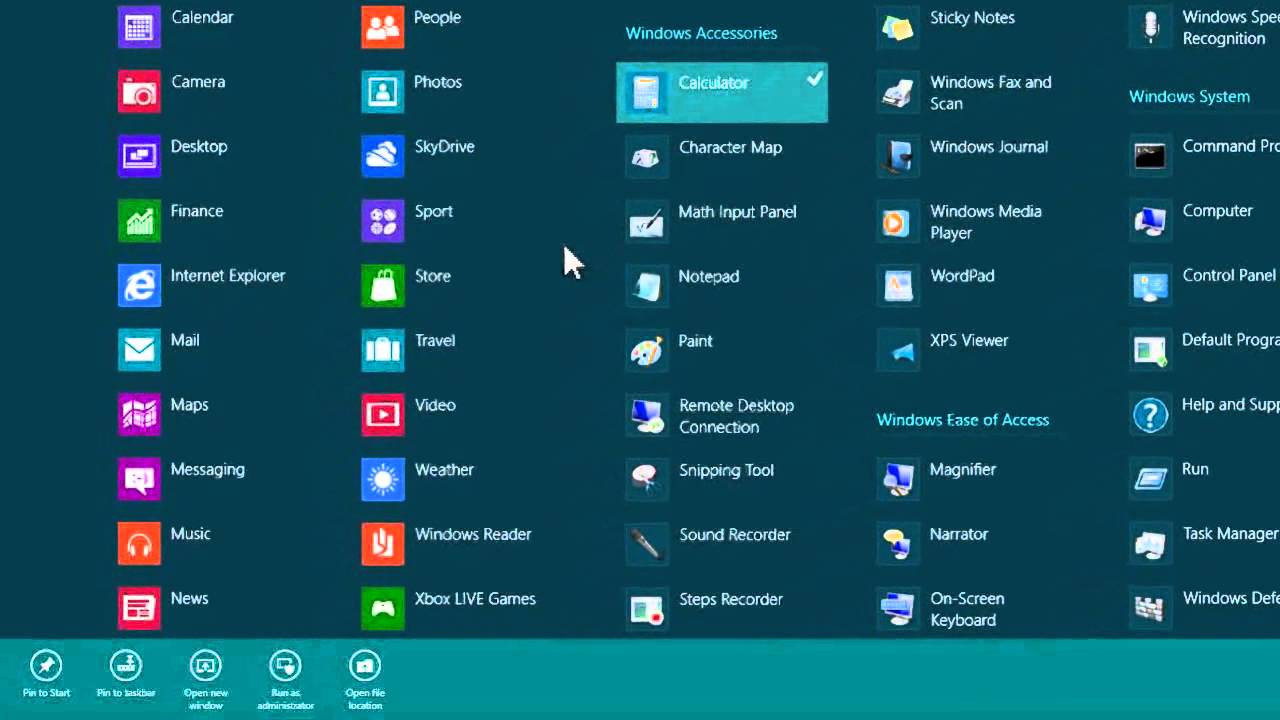1280x720 pixels.
Task: Launch the Windows Journal icon
Action: point(897,157)
